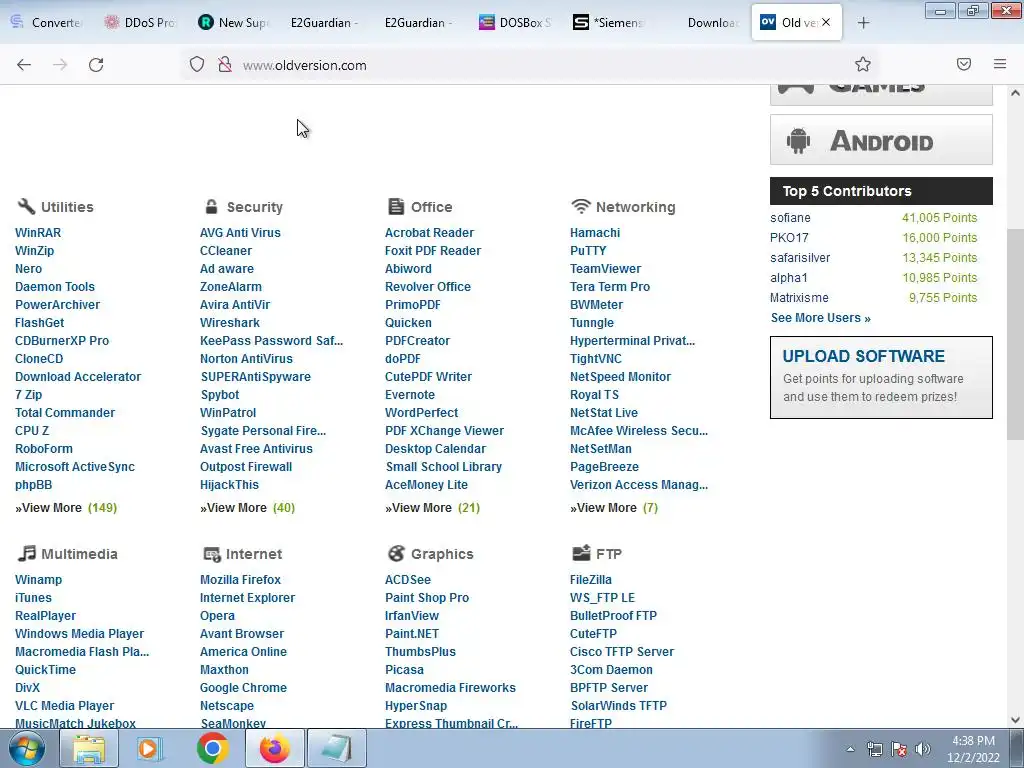The height and width of the screenshot is (768, 1024).
Task: Open the WinRAR link
Action: click(x=38, y=232)
